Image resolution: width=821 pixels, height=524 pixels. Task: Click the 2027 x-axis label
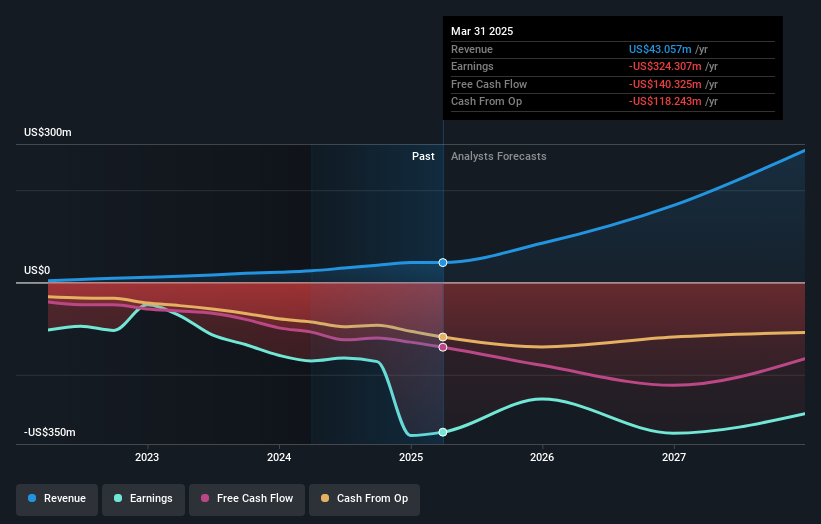point(674,457)
